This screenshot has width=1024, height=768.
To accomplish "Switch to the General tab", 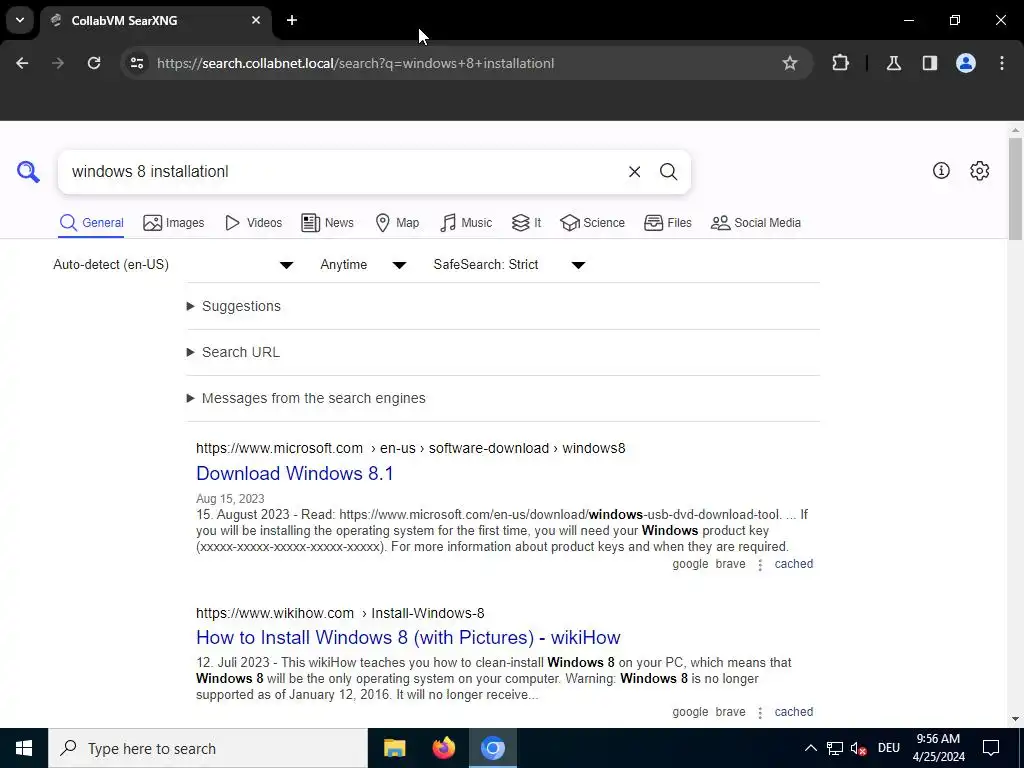I will [91, 223].
